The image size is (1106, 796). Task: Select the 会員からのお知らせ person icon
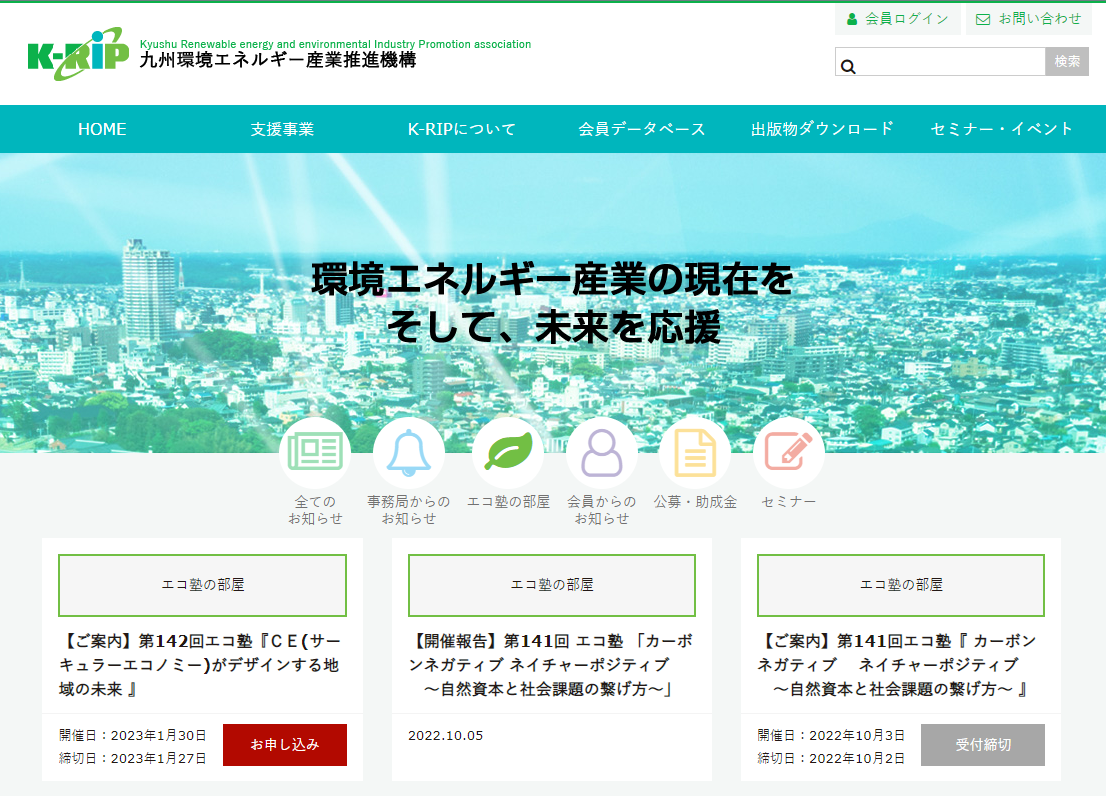point(602,452)
